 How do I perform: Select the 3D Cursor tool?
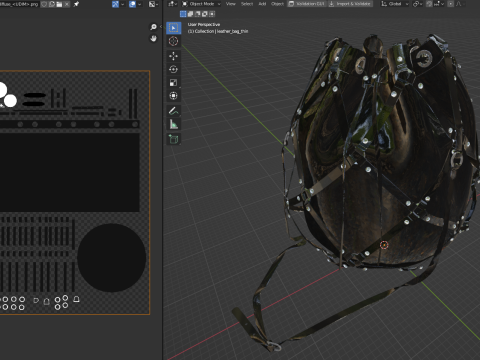tap(173, 41)
